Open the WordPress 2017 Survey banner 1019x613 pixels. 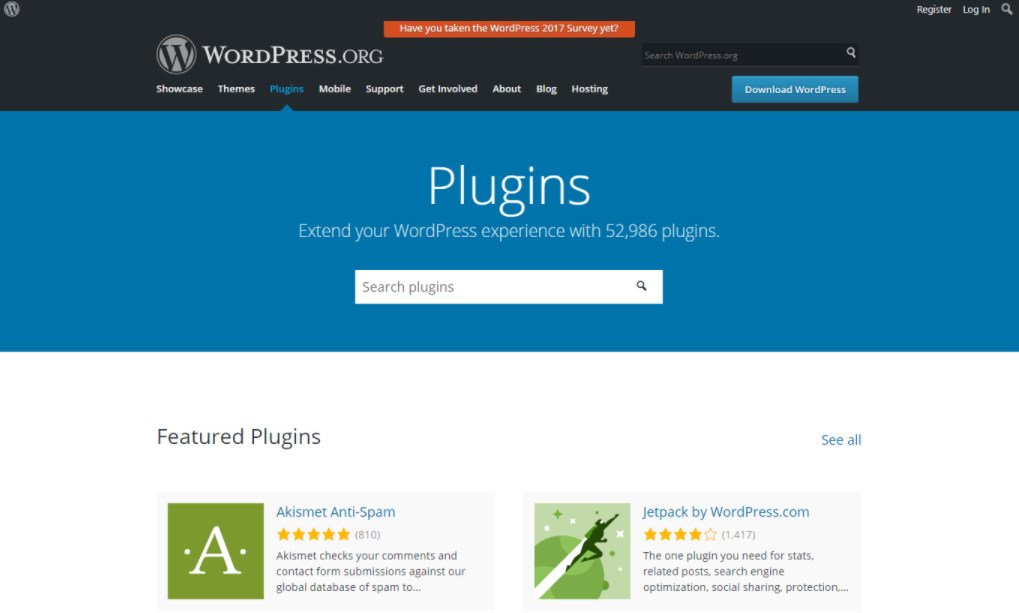[x=509, y=29]
